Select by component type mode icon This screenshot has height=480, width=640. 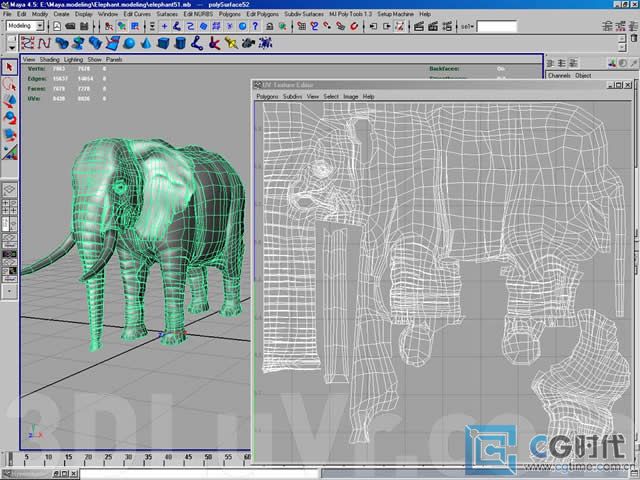click(135, 27)
